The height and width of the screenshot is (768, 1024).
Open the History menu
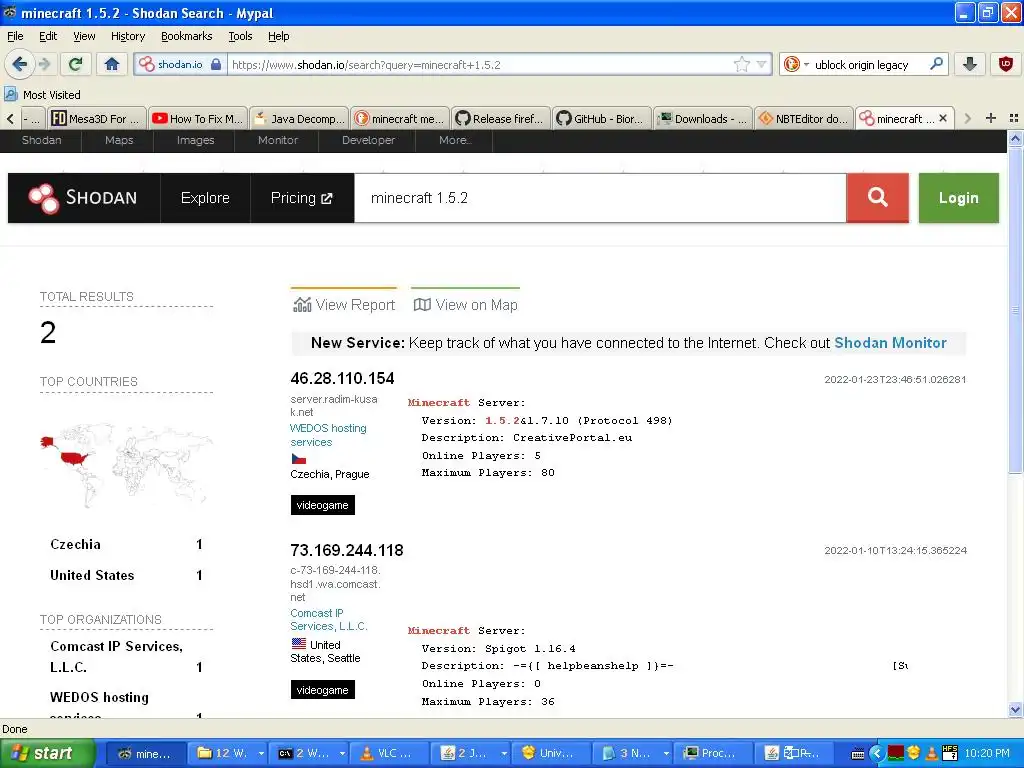[x=128, y=36]
